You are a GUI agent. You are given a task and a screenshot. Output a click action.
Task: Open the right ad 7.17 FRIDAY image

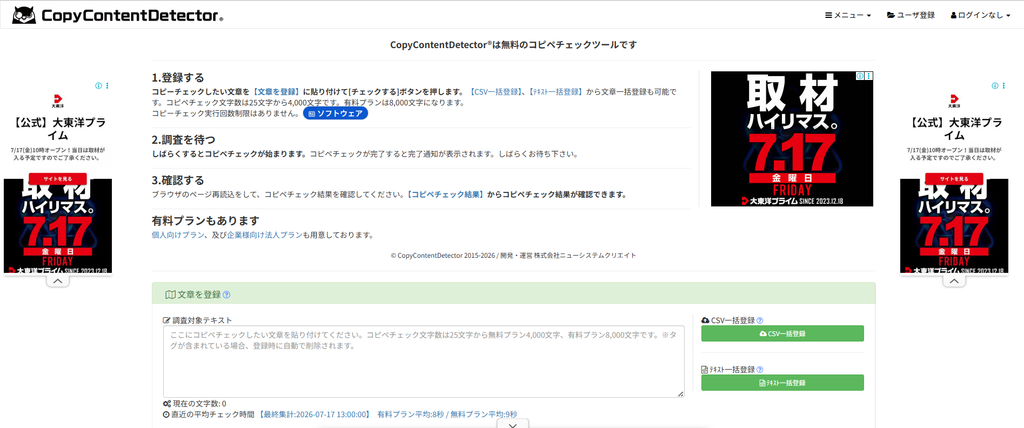pyautogui.click(x=954, y=226)
